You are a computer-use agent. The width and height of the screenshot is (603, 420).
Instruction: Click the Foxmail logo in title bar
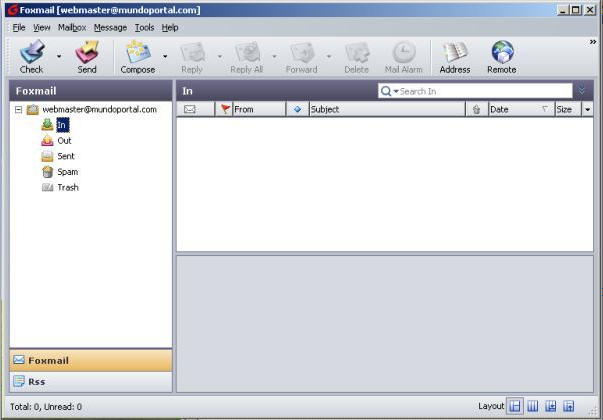click(x=13, y=10)
